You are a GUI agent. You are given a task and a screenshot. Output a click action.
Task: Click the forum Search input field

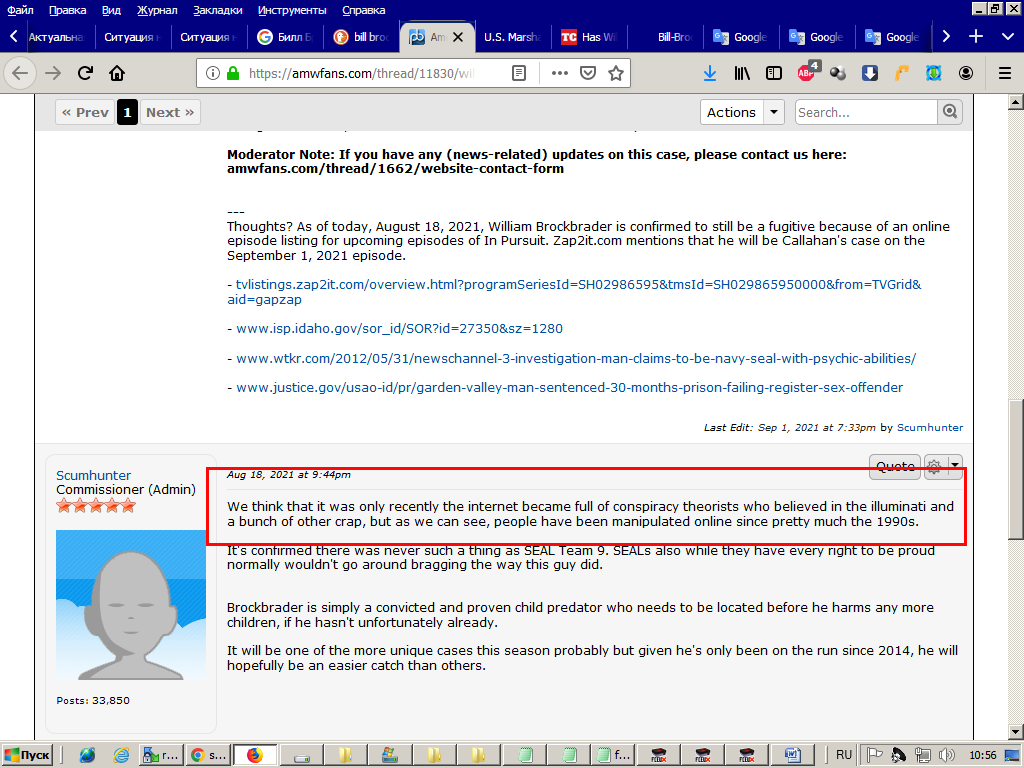866,112
